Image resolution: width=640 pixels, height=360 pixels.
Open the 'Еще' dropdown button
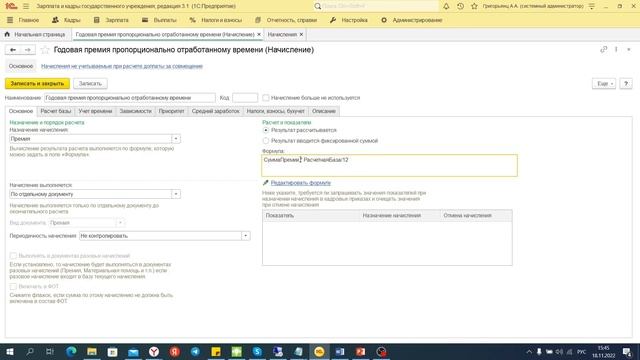pyautogui.click(x=604, y=84)
